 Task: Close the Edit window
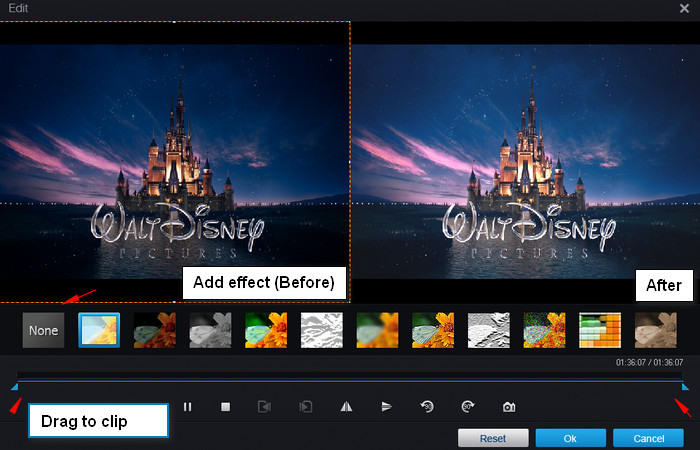[684, 8]
